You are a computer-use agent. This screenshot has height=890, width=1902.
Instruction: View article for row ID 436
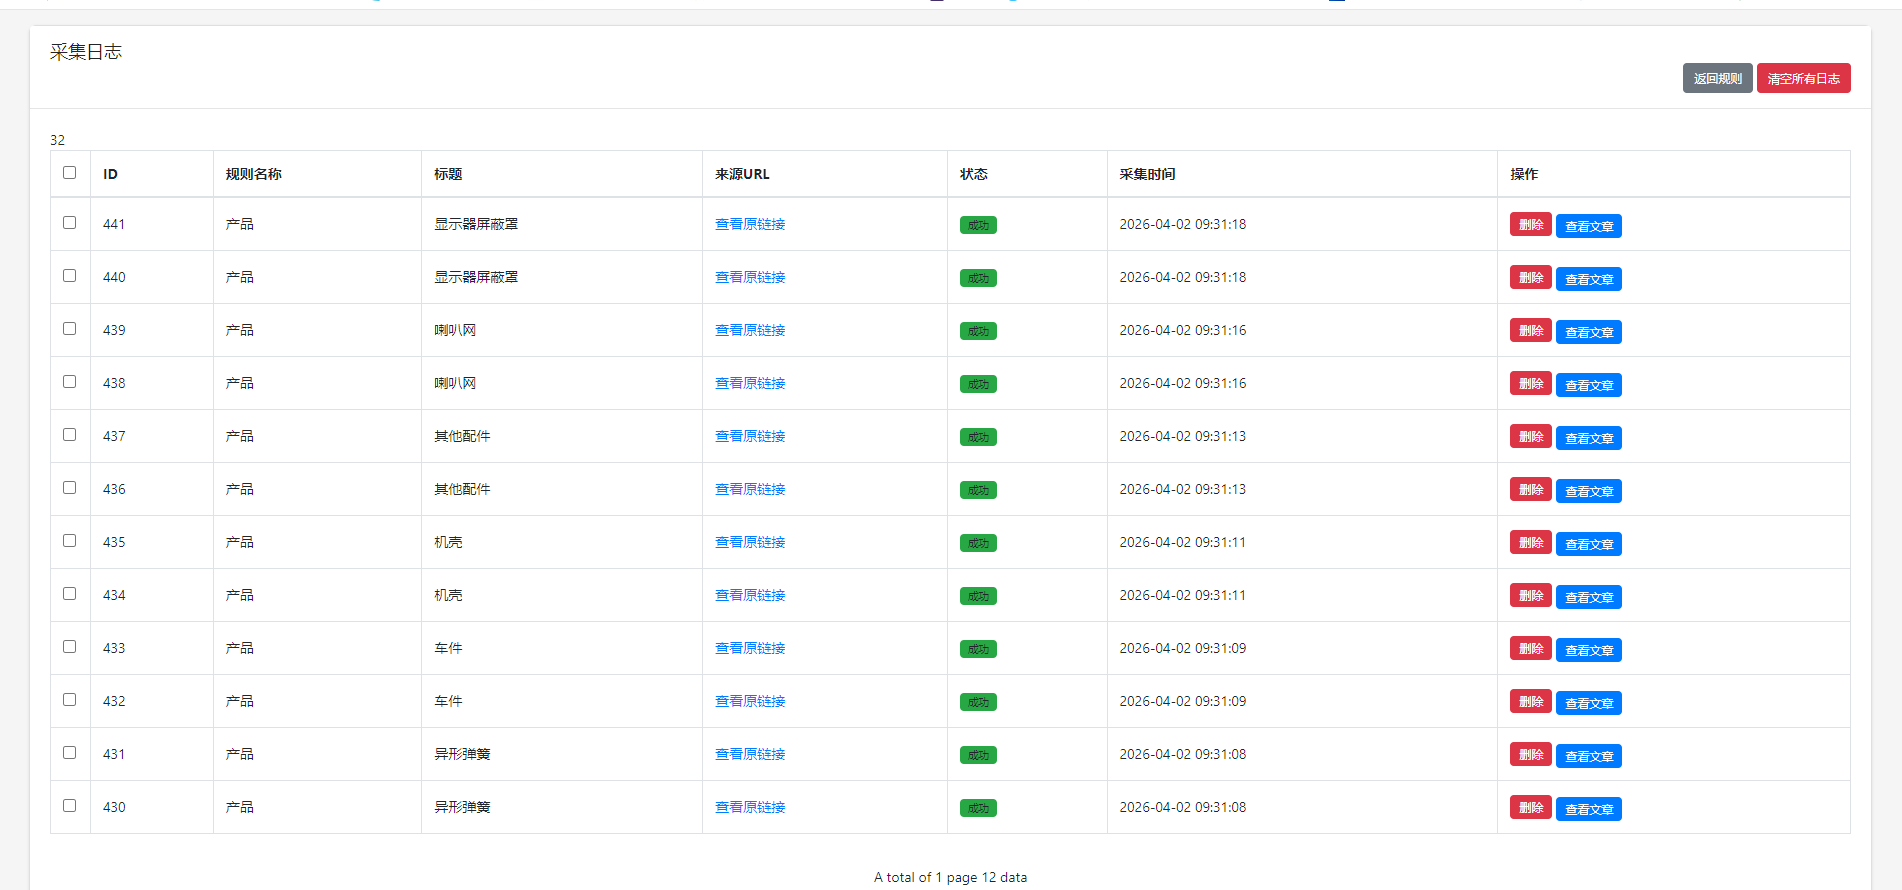point(1588,491)
